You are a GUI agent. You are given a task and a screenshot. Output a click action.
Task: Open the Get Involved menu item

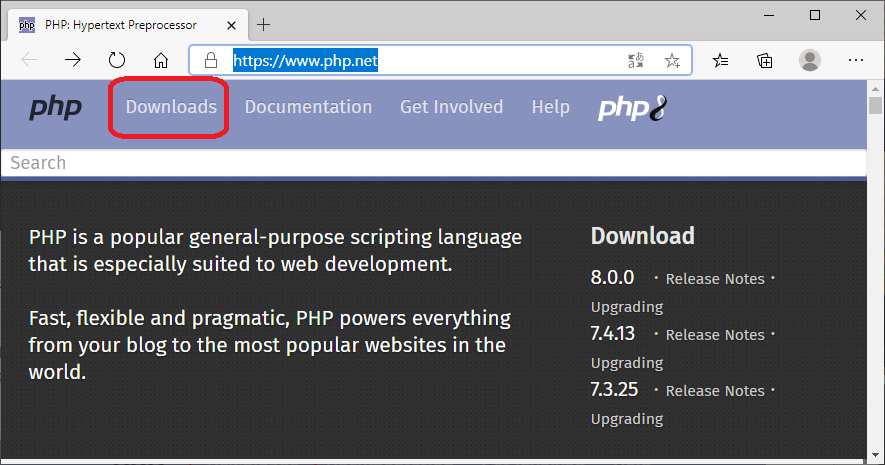point(451,107)
